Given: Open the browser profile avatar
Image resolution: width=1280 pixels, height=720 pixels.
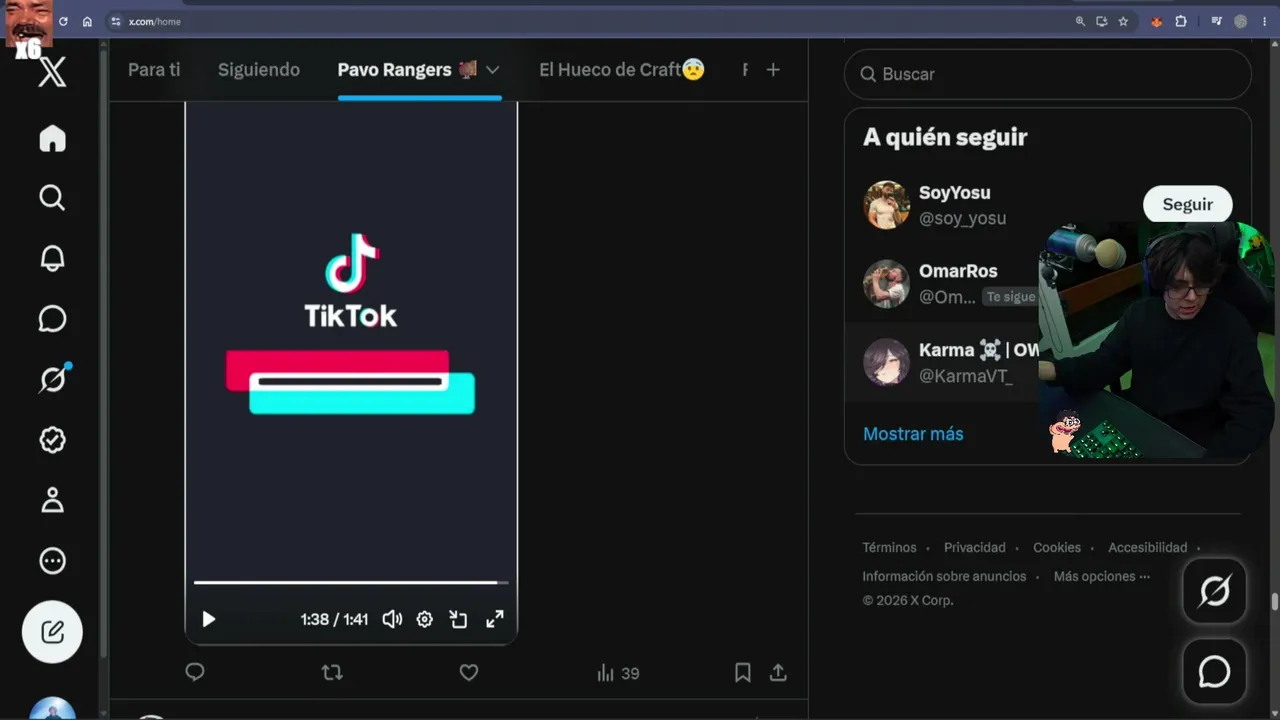Looking at the screenshot, I should [1241, 21].
